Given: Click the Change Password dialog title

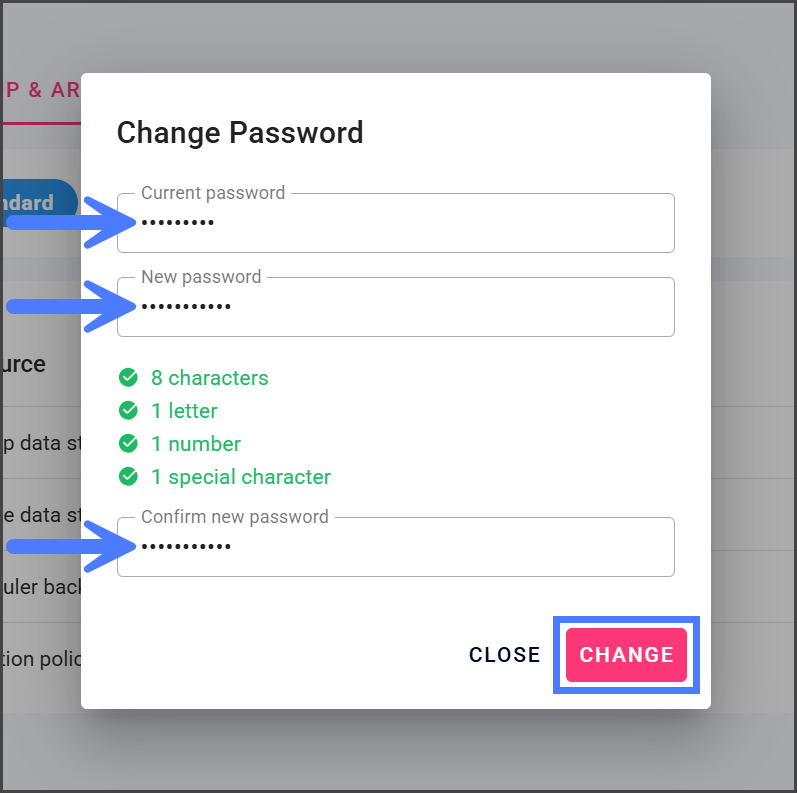Looking at the screenshot, I should tap(240, 132).
